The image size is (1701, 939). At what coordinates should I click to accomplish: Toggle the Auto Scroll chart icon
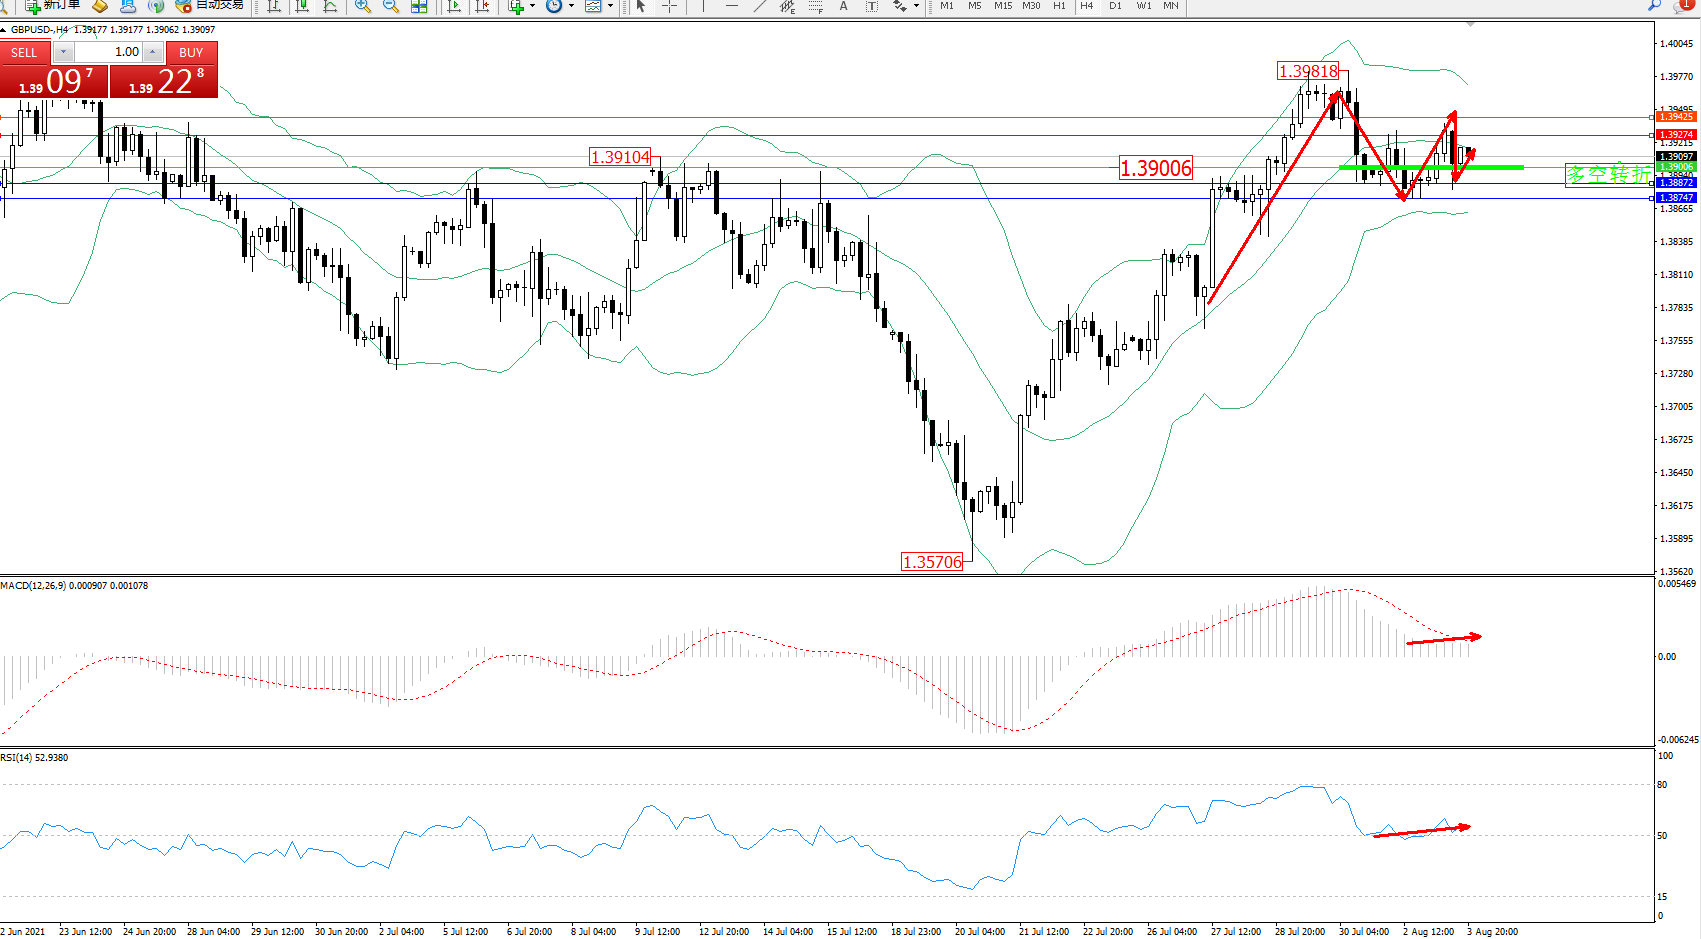click(x=454, y=6)
